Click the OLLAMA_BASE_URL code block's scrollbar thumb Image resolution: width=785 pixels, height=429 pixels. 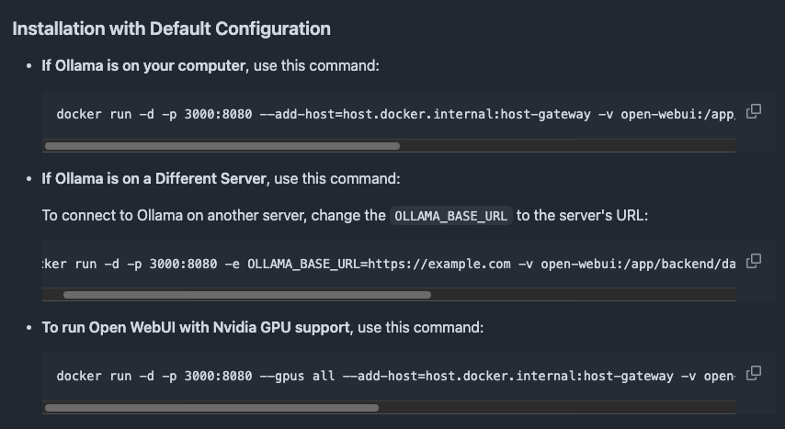pyautogui.click(x=247, y=295)
